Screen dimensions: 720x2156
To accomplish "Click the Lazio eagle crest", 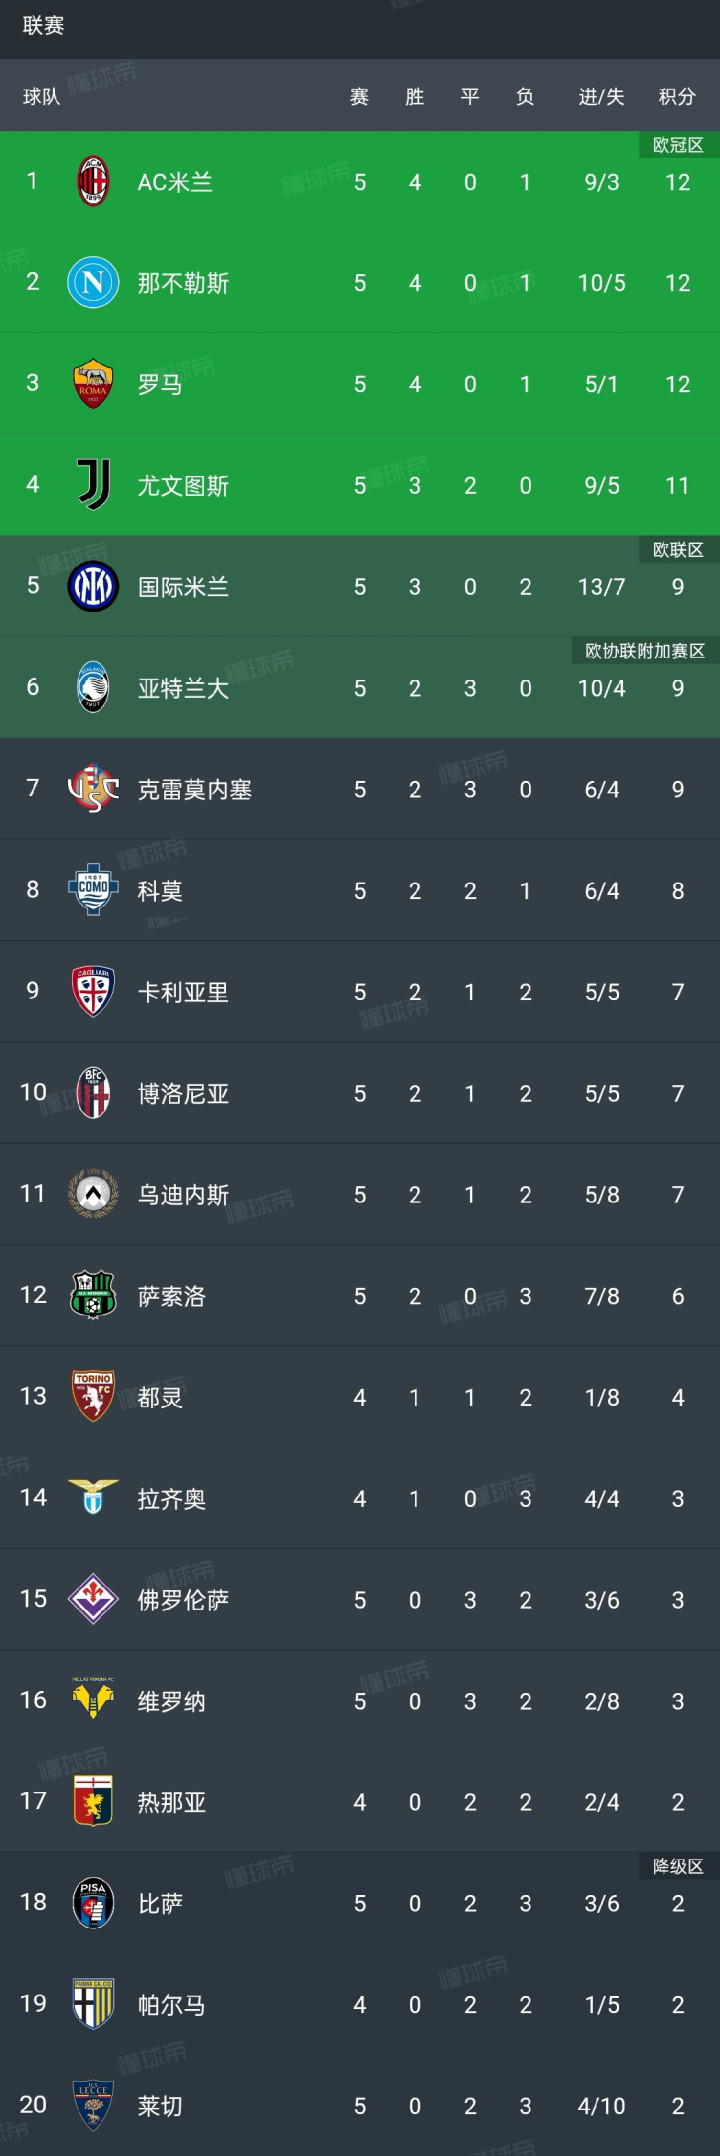I will point(93,1498).
